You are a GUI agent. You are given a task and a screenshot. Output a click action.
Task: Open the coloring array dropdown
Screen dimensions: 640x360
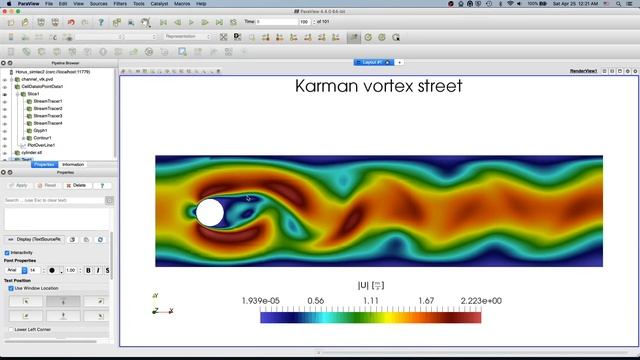(99, 37)
